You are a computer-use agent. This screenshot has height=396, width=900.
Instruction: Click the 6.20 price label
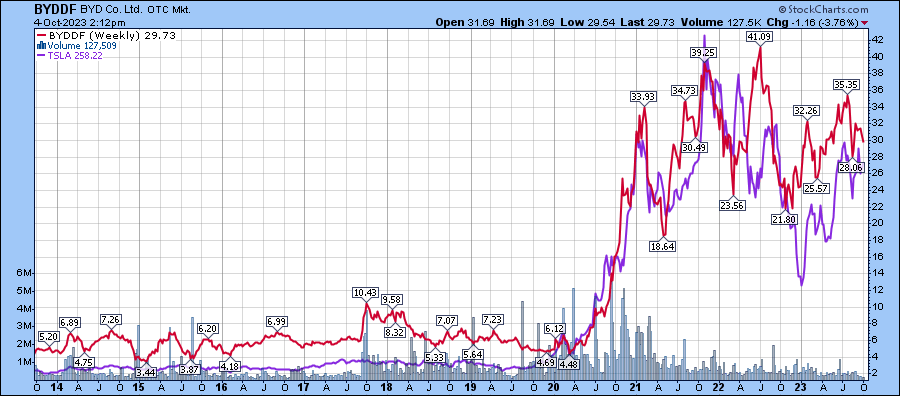pyautogui.click(x=208, y=329)
